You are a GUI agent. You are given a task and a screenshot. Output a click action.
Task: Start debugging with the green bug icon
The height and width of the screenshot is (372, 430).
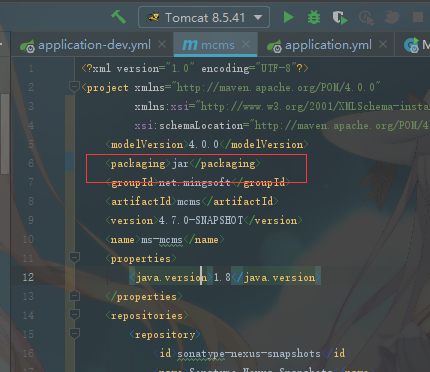[314, 17]
